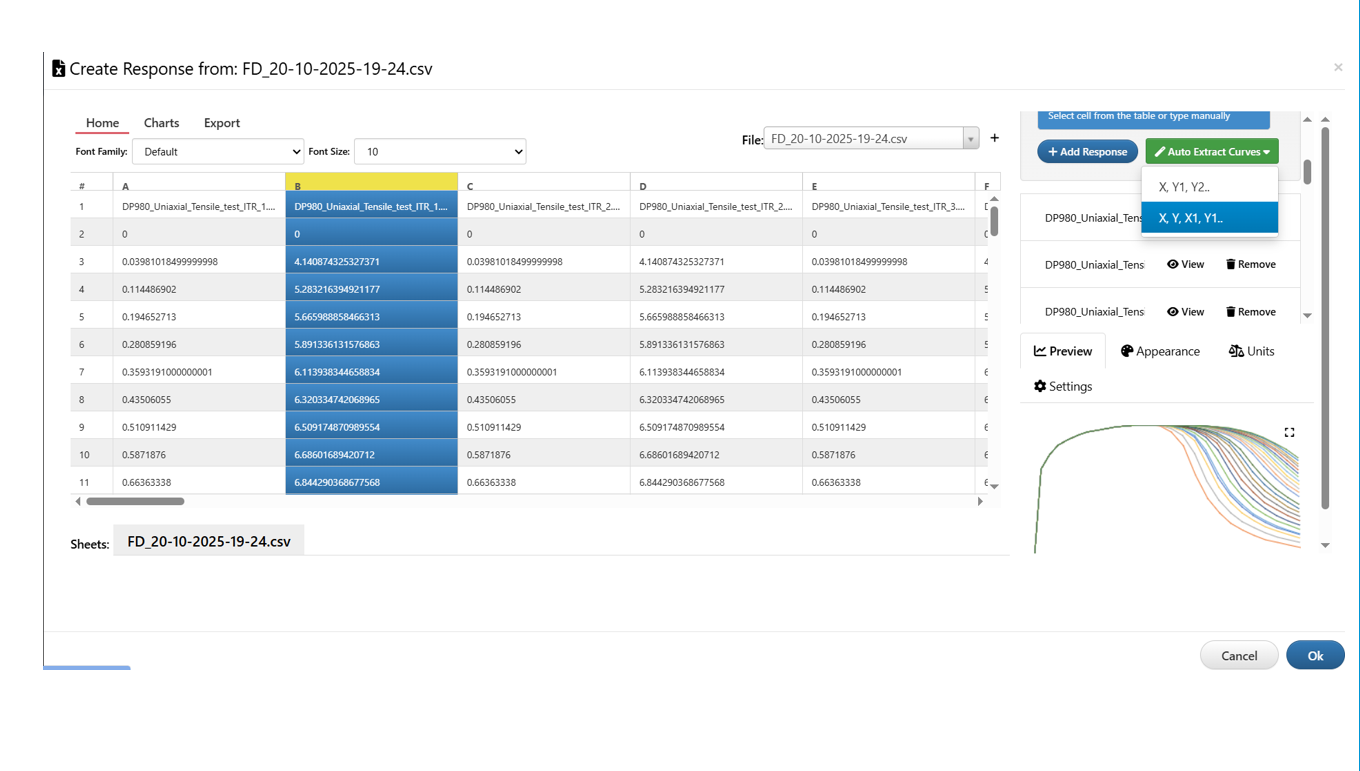Remove the third DP980 response in list
The height and width of the screenshot is (771, 1360).
coord(1250,312)
